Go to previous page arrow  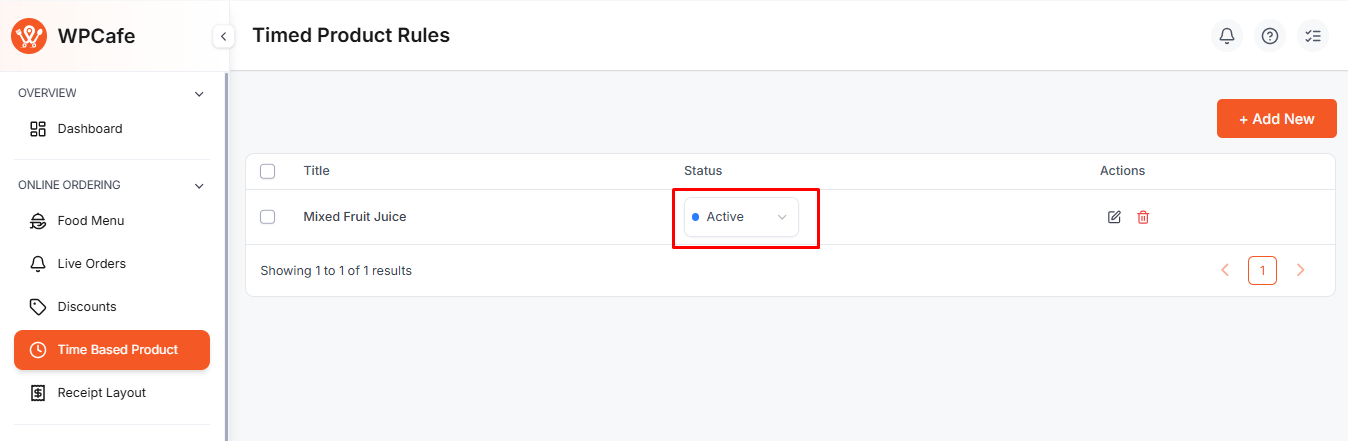pos(1225,270)
